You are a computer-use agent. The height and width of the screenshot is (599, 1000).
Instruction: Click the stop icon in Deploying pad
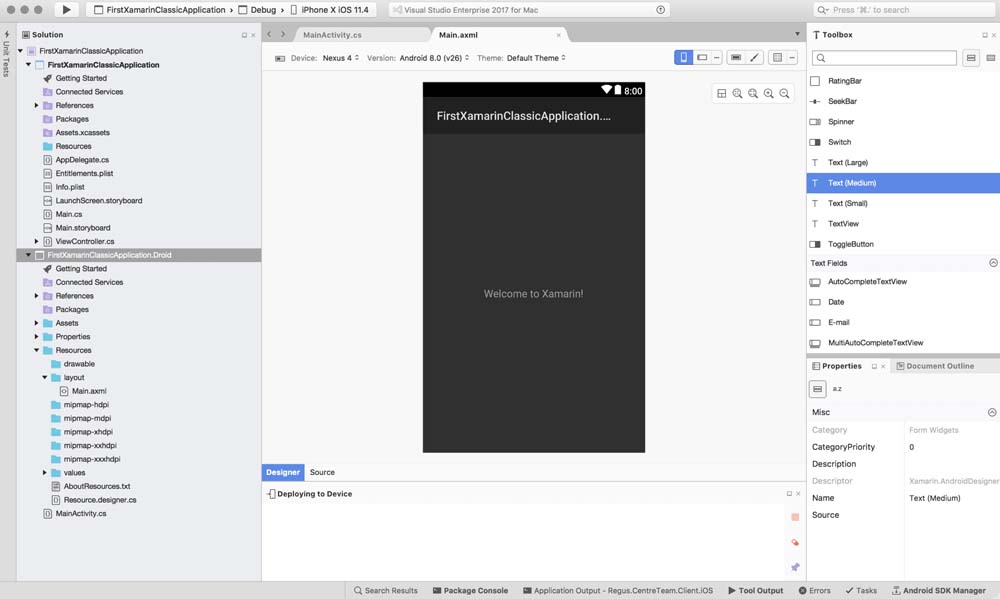tap(795, 517)
